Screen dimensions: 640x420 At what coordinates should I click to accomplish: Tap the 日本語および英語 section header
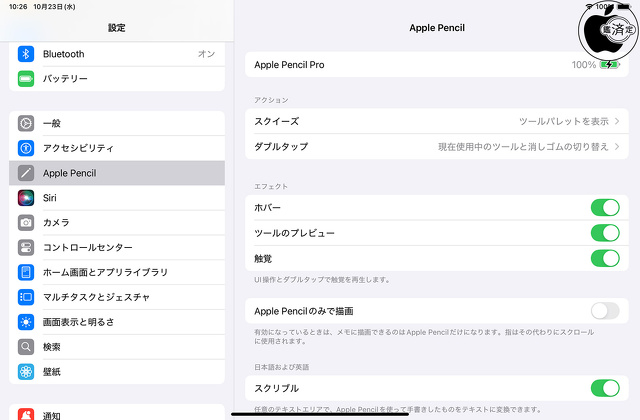(x=282, y=367)
